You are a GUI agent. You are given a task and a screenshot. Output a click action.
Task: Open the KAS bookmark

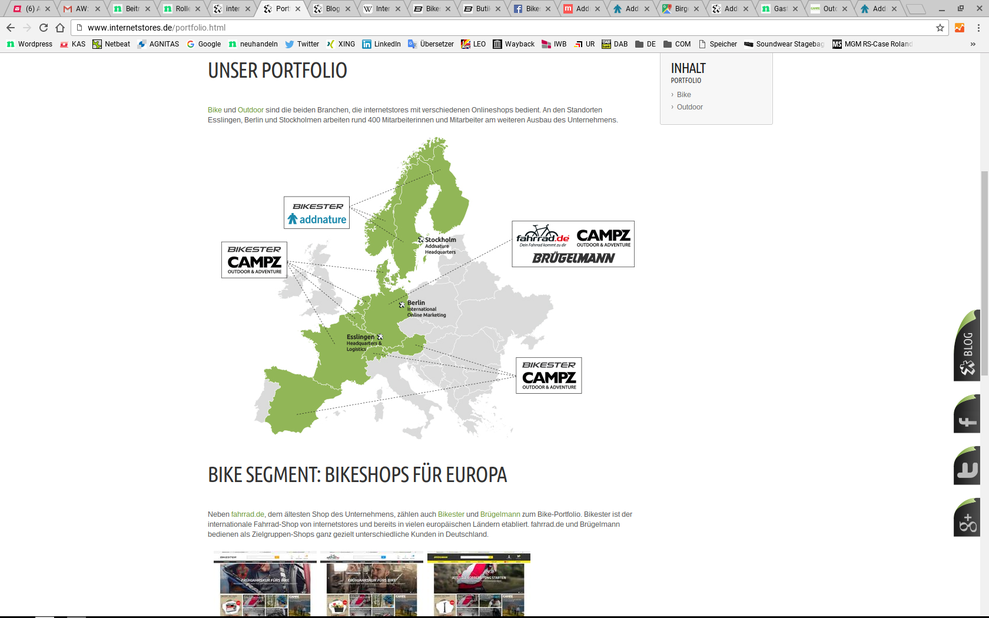pos(73,44)
